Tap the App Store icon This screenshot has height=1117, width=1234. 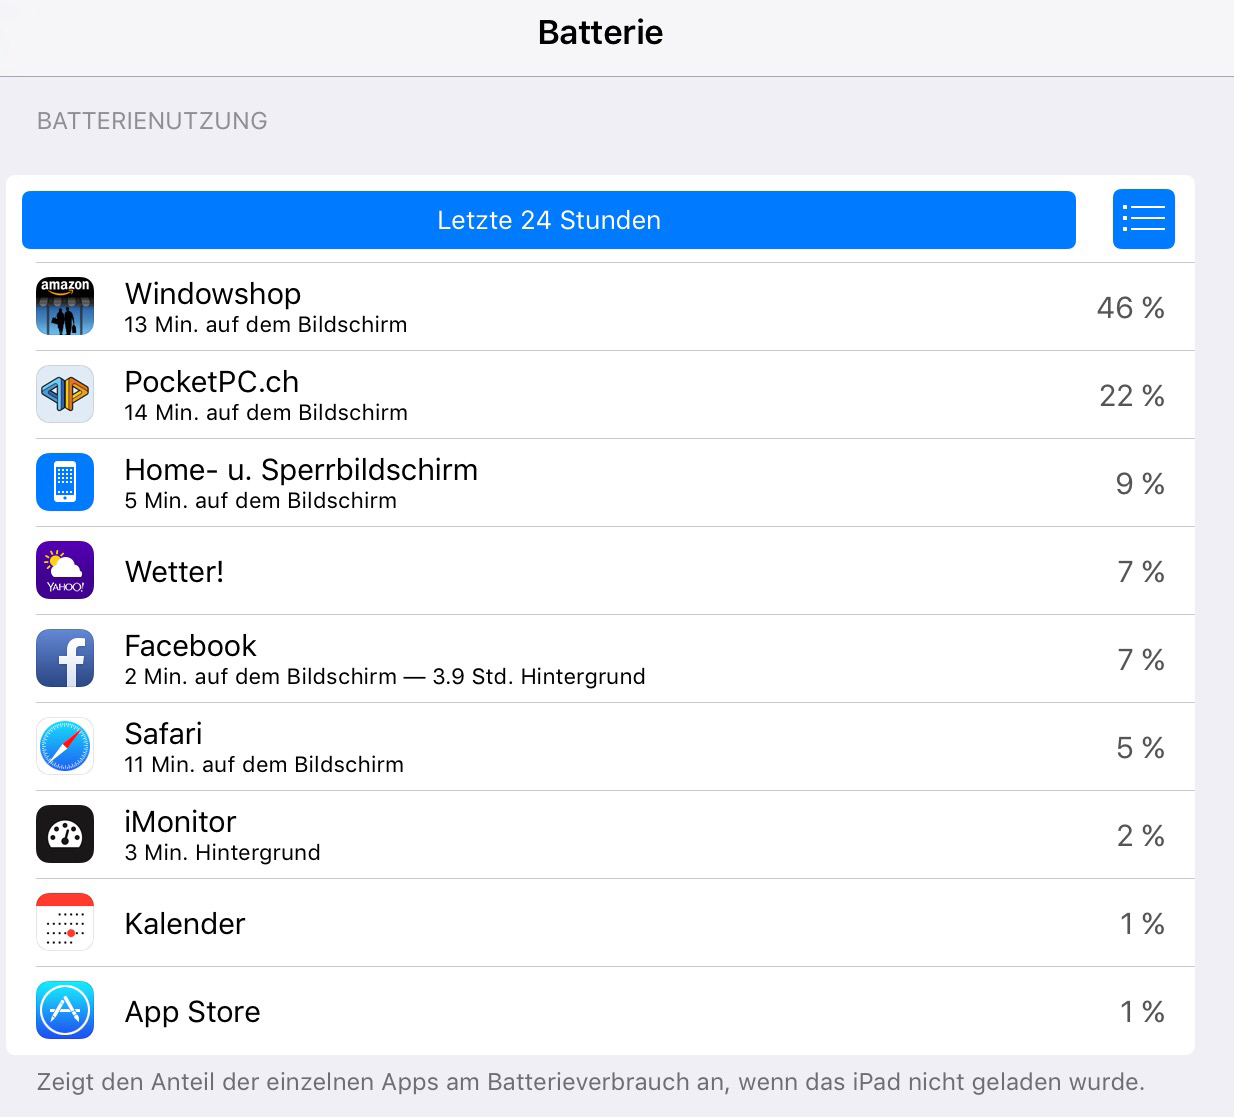click(x=65, y=1010)
